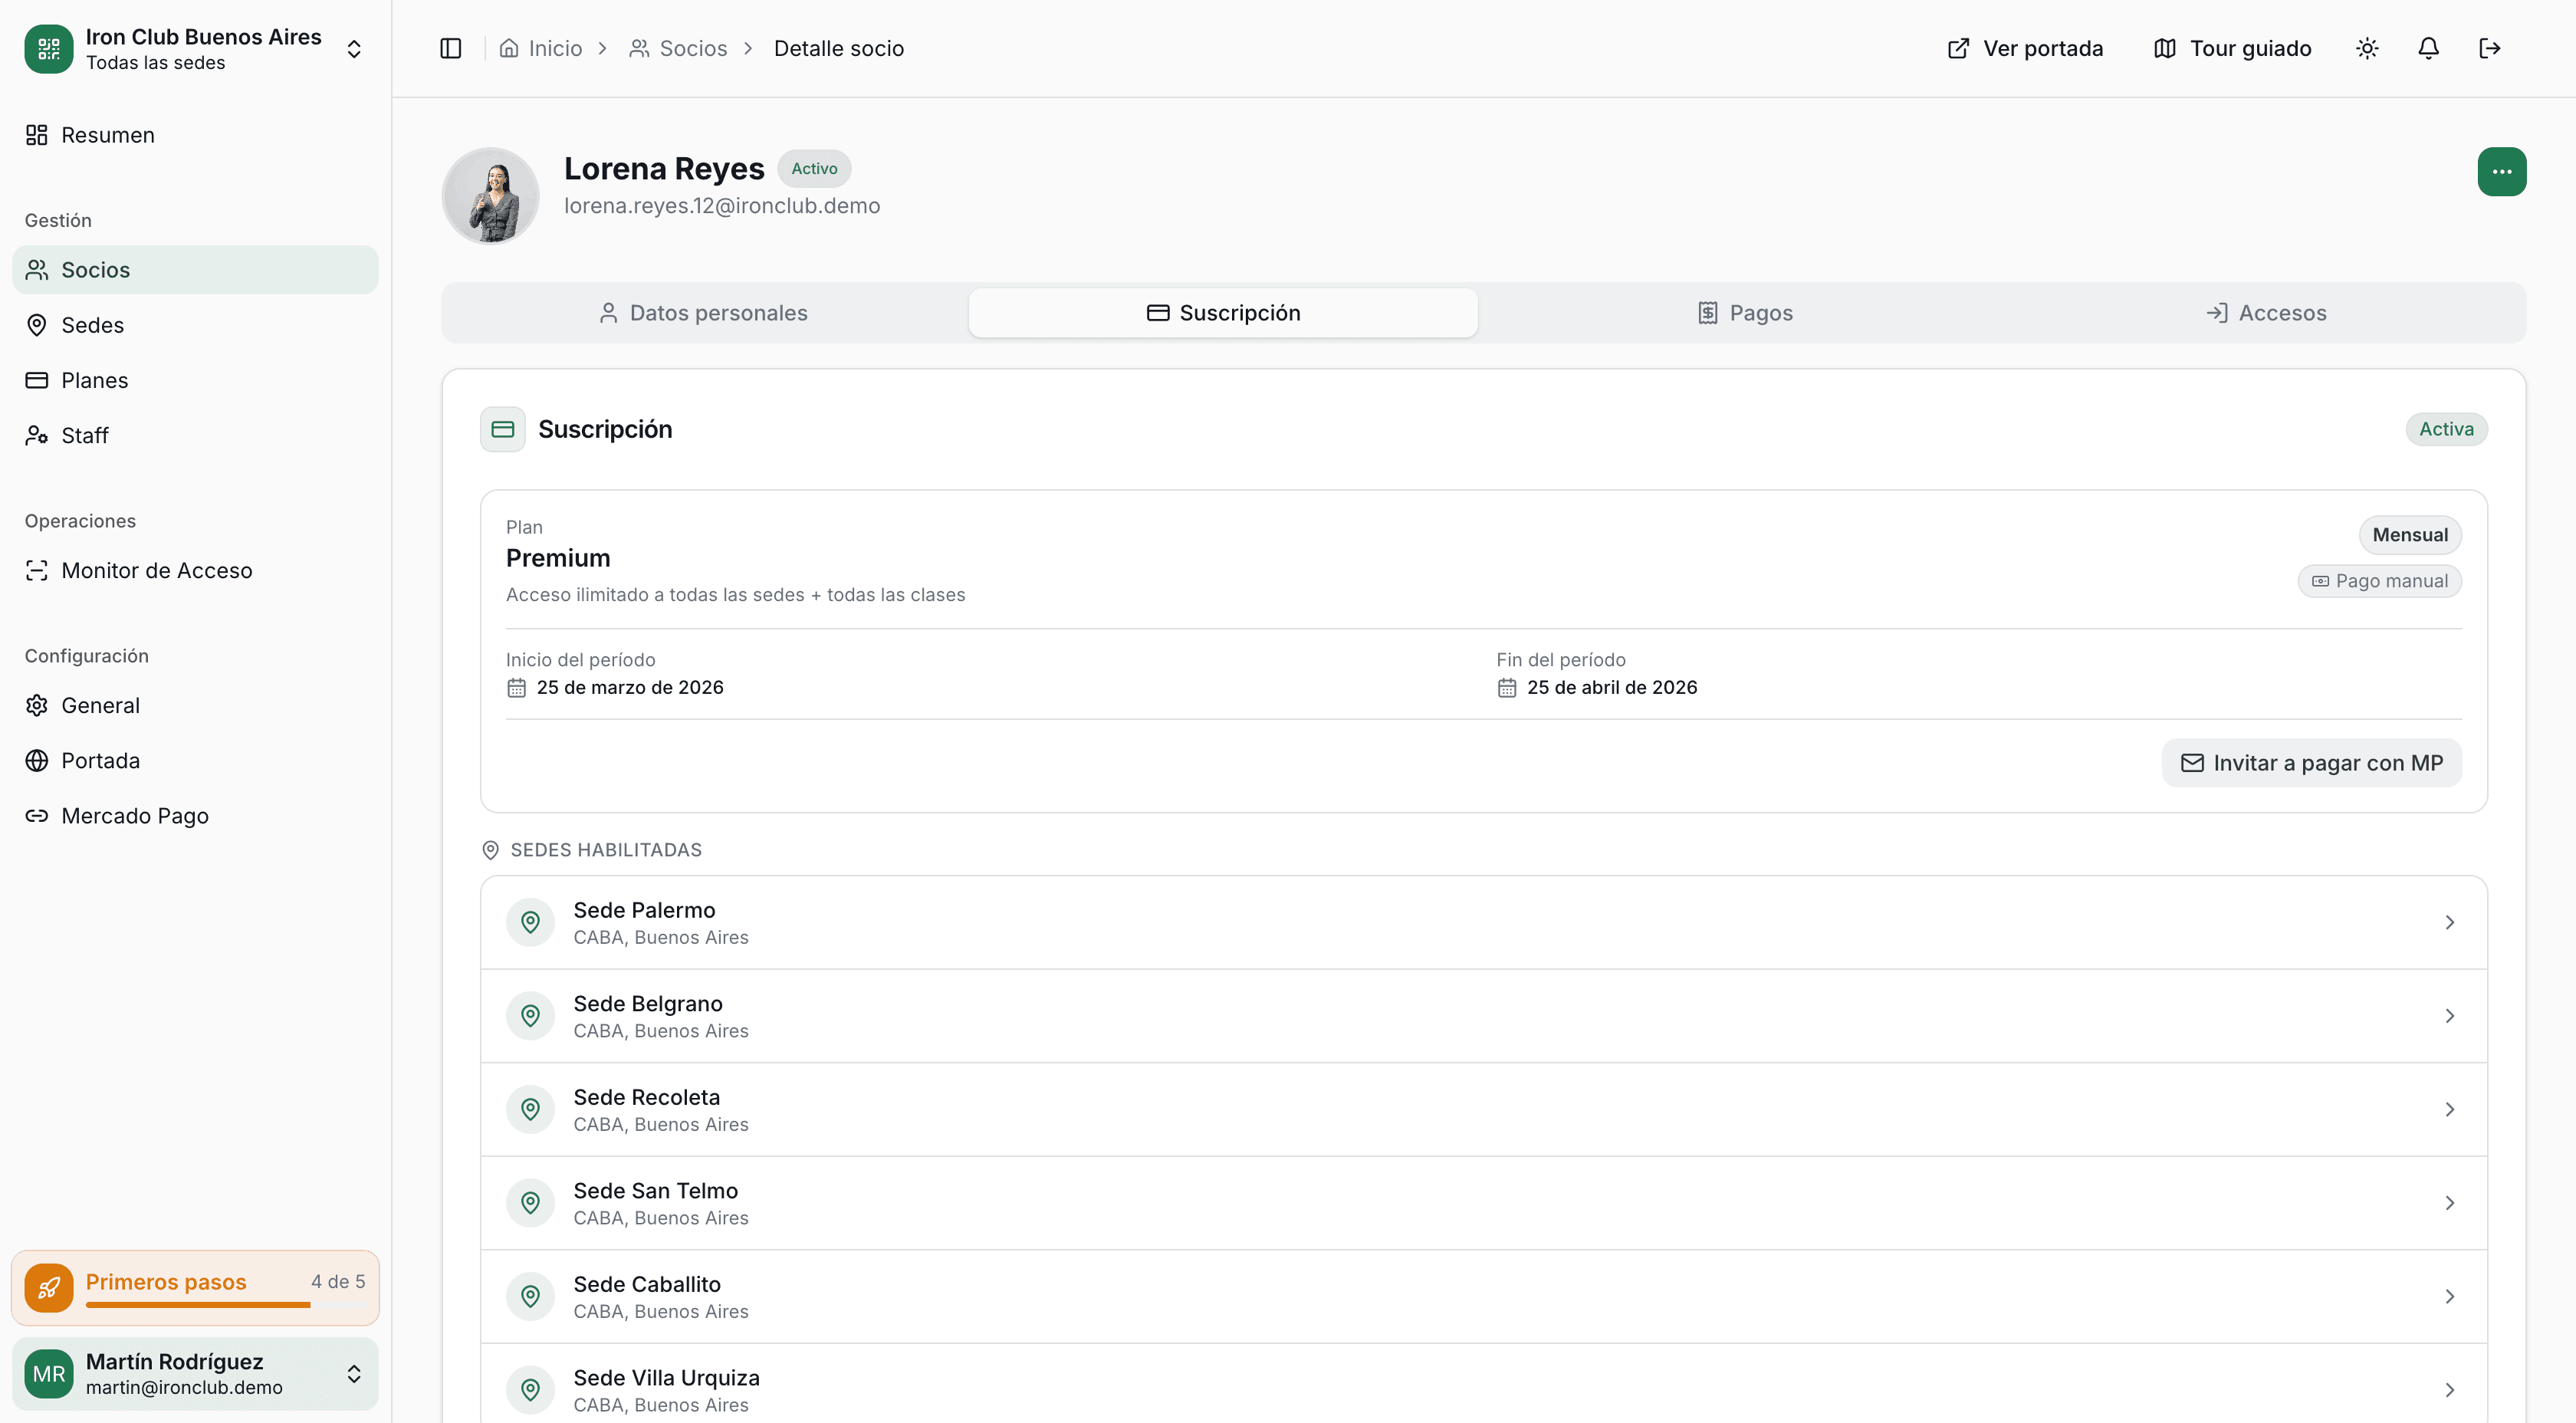Viewport: 2576px width, 1423px height.
Task: Click the notifications bell icon
Action: coord(2428,48)
